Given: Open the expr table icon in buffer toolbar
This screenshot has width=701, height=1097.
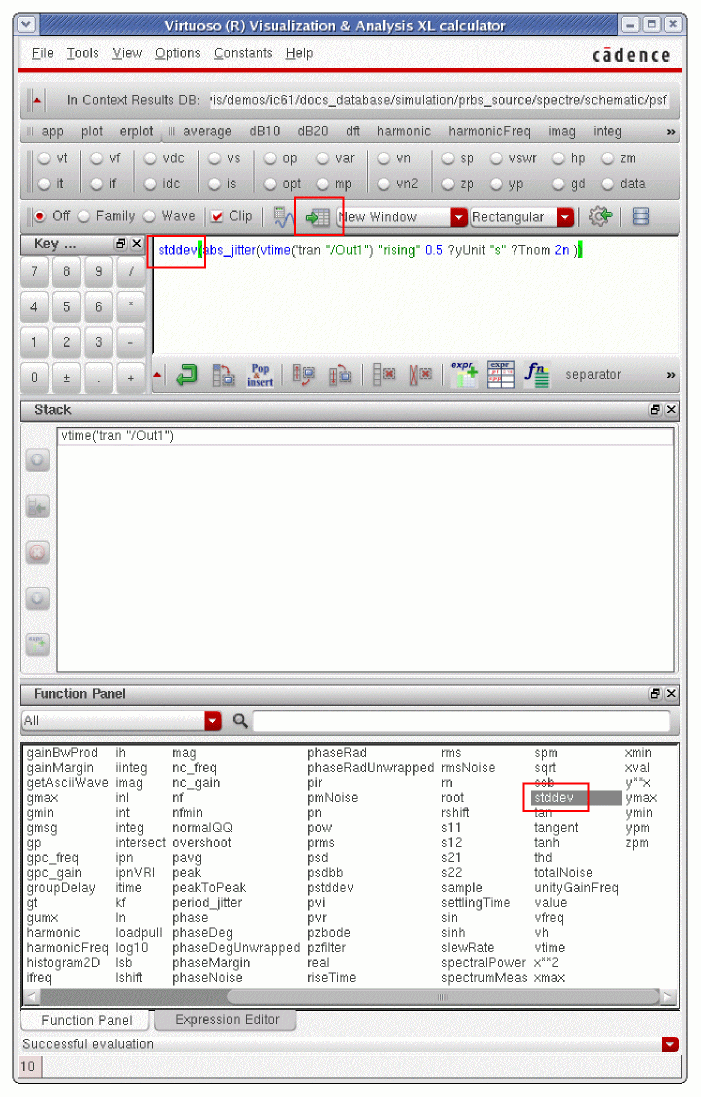Looking at the screenshot, I should pos(500,374).
